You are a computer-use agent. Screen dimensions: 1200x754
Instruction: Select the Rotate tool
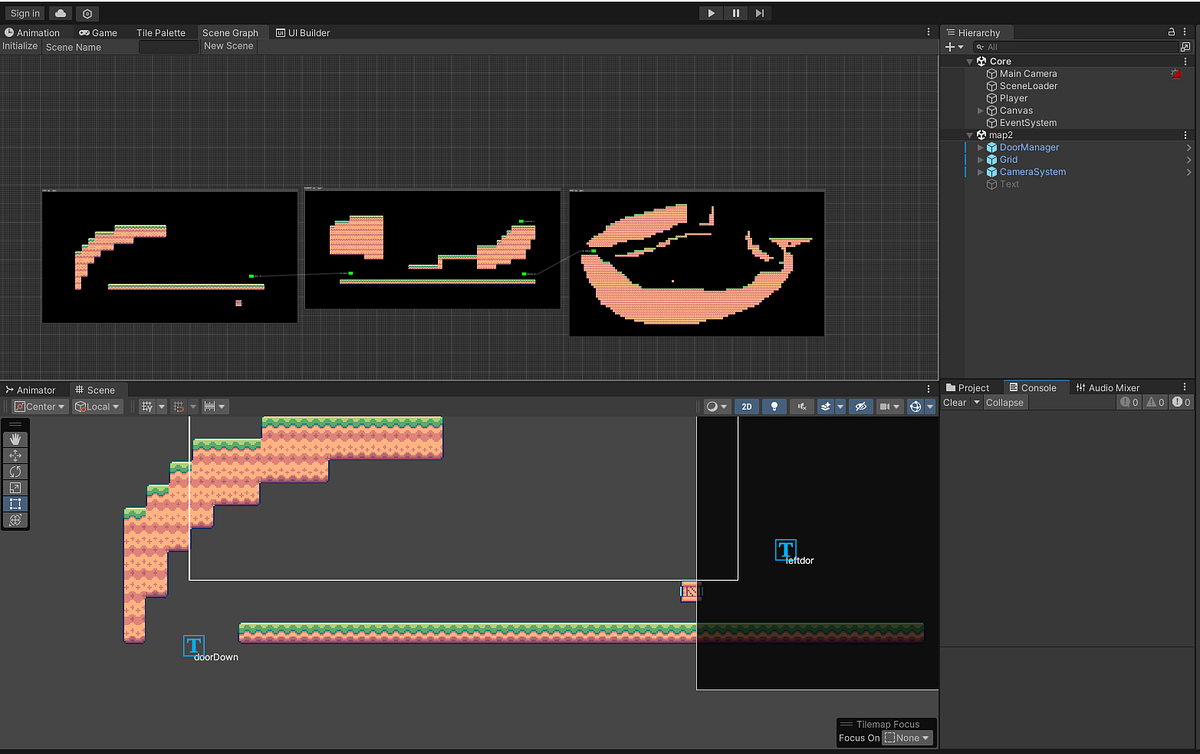pyautogui.click(x=14, y=471)
